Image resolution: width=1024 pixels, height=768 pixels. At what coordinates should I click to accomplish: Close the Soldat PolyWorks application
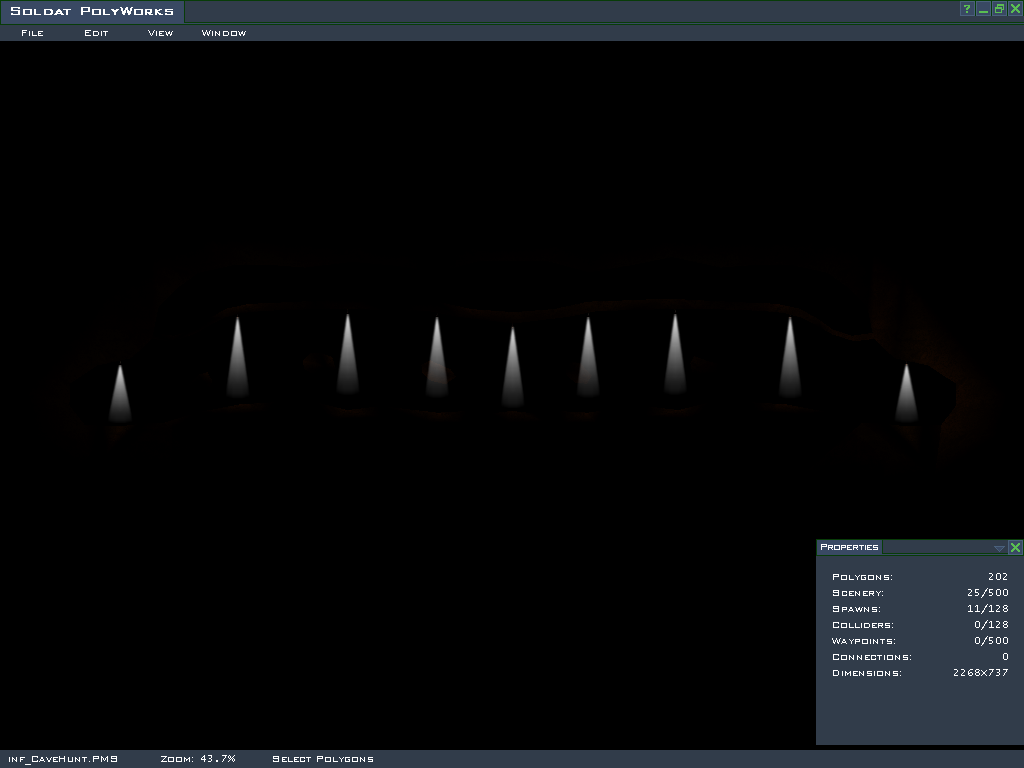click(x=1015, y=9)
